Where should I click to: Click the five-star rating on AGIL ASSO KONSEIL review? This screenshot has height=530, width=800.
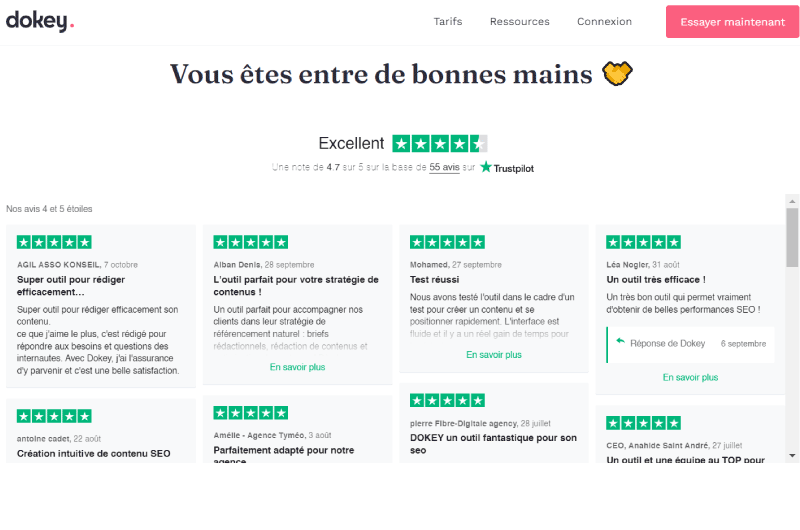tap(54, 242)
